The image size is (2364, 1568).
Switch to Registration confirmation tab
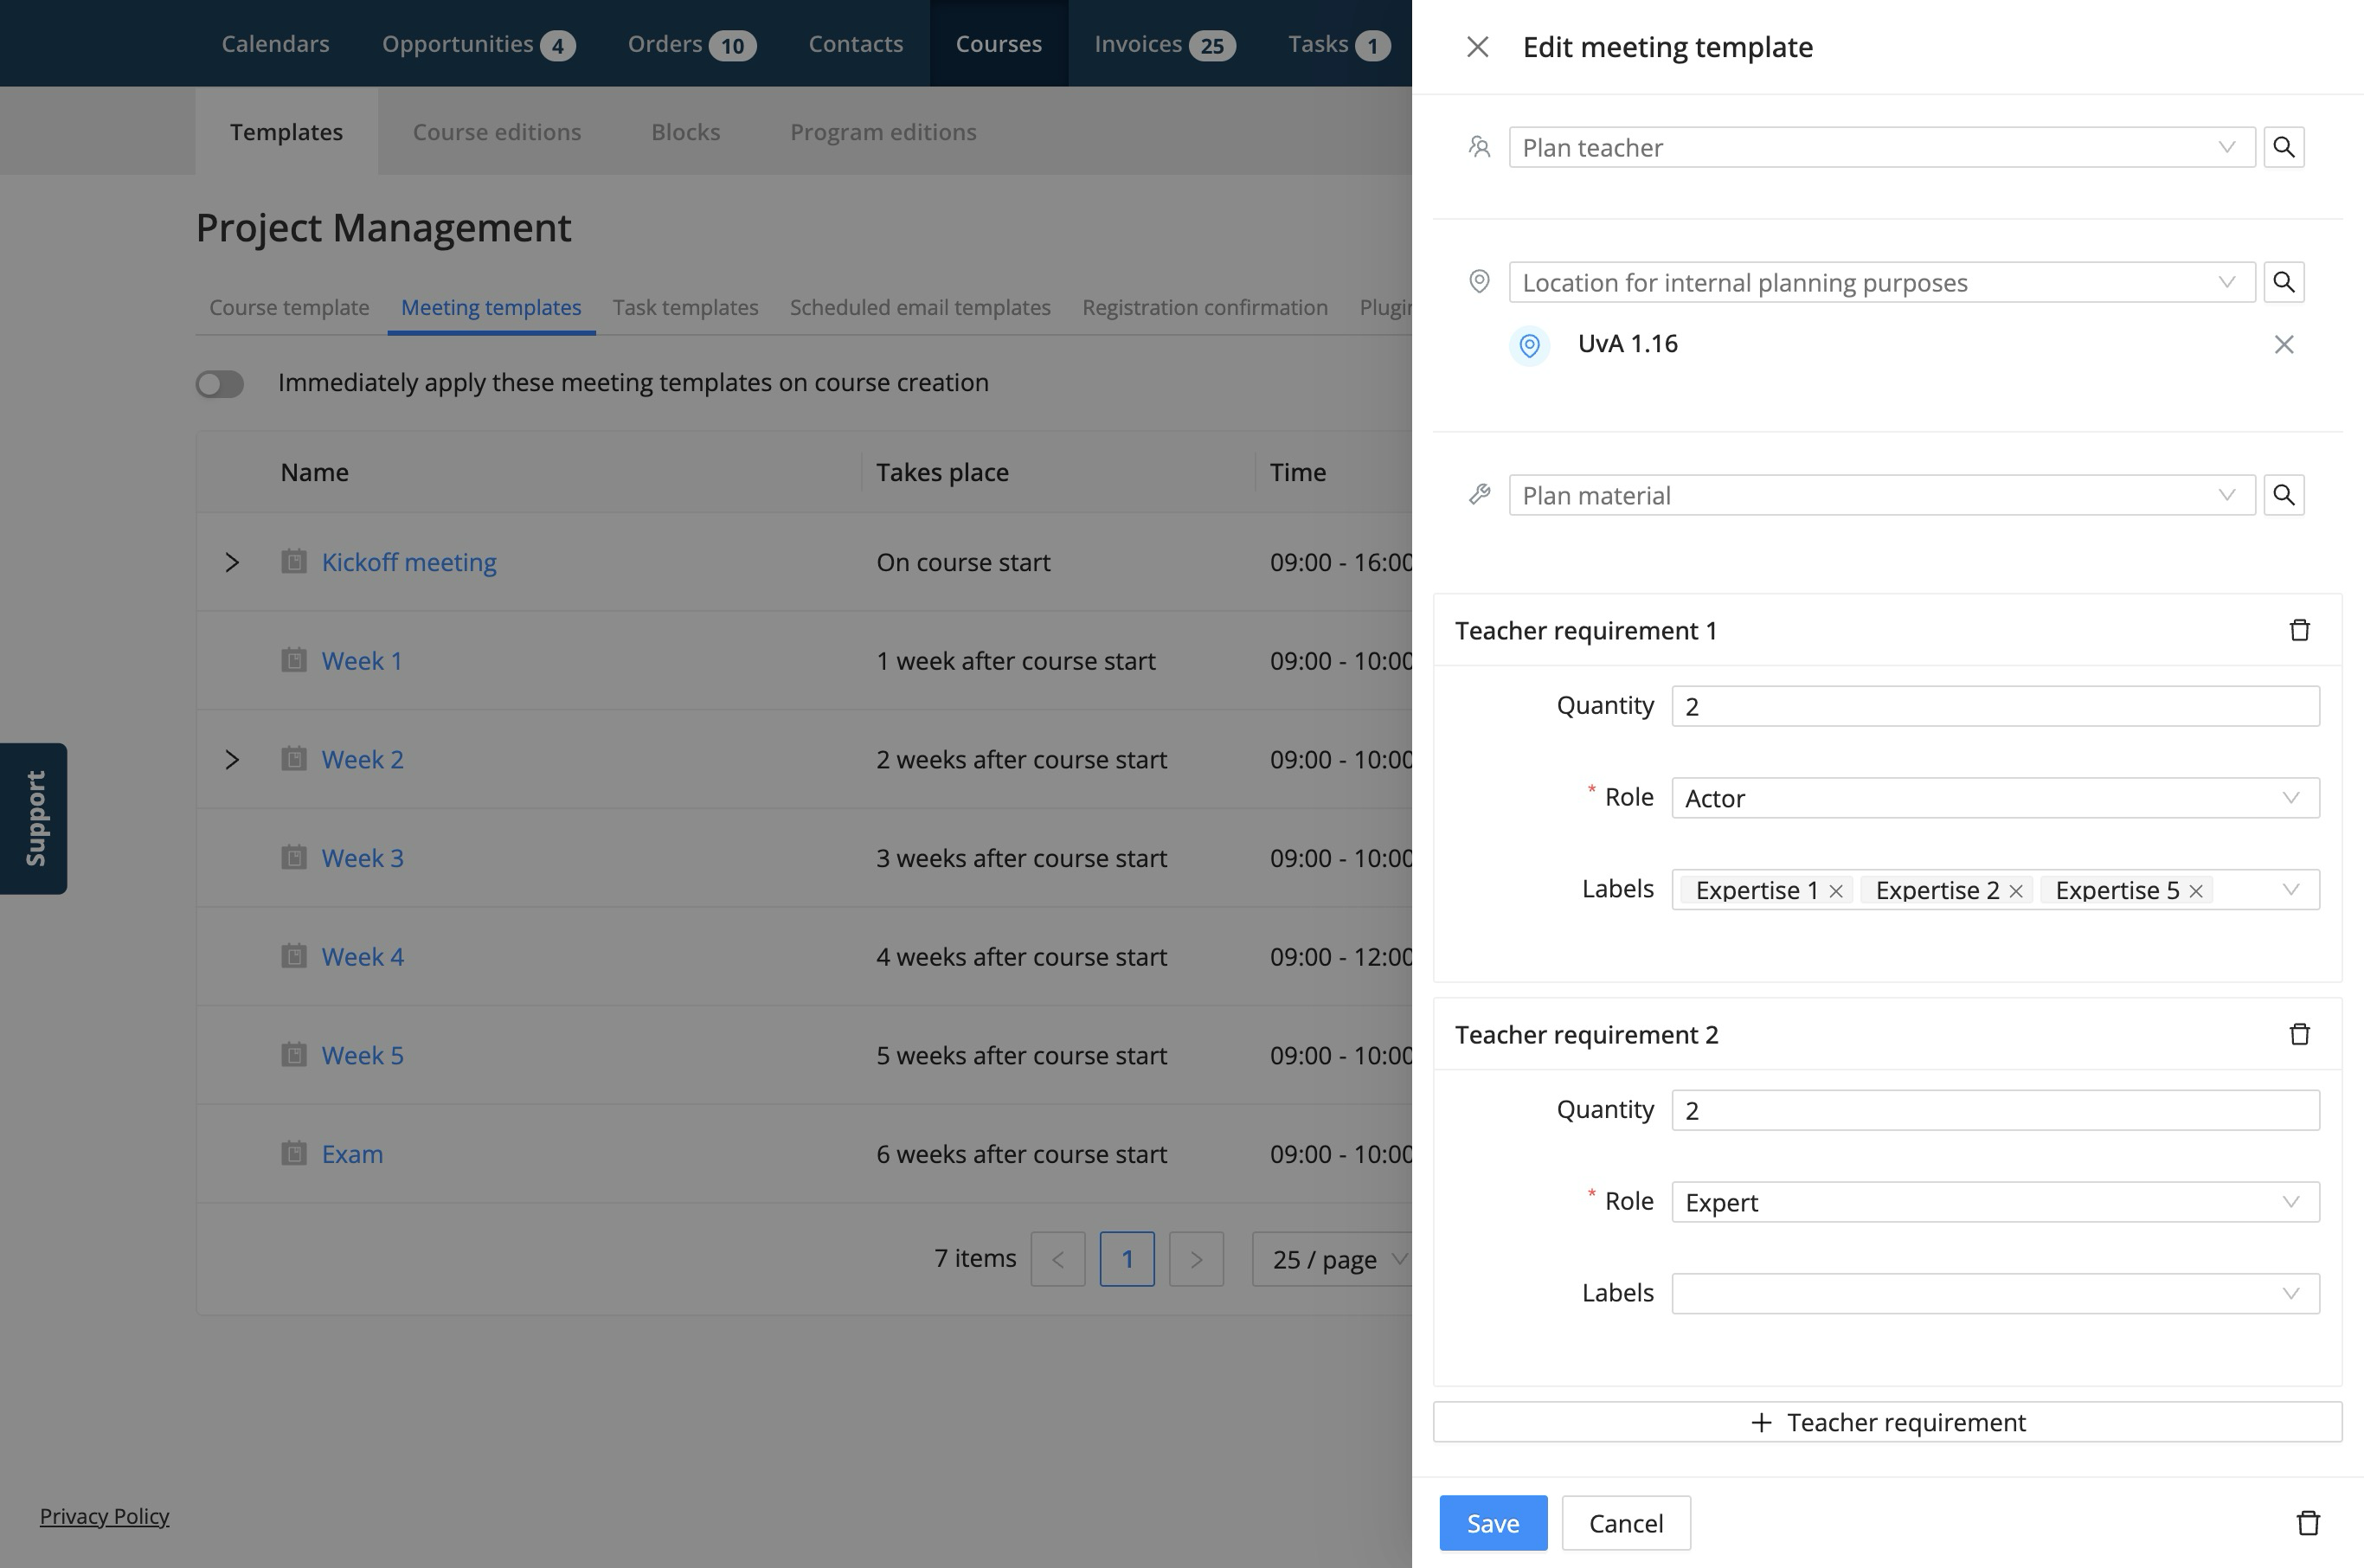point(1205,308)
